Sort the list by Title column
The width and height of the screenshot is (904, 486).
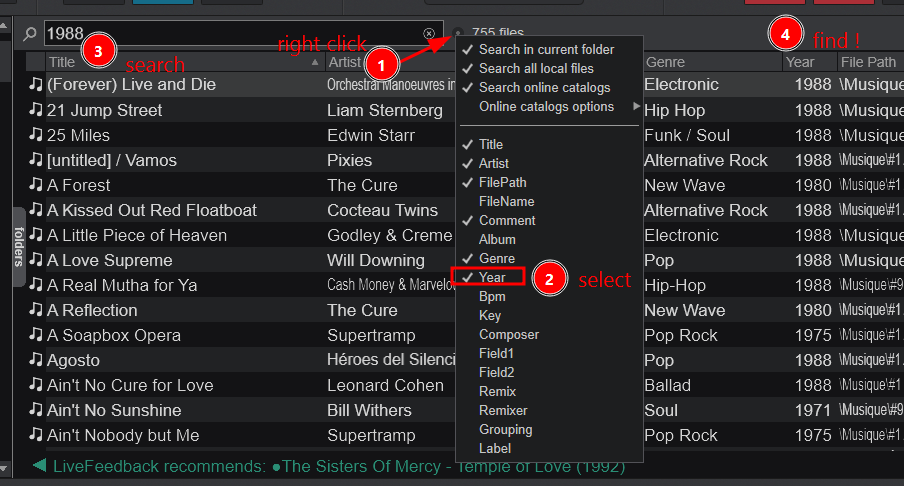pyautogui.click(x=180, y=62)
